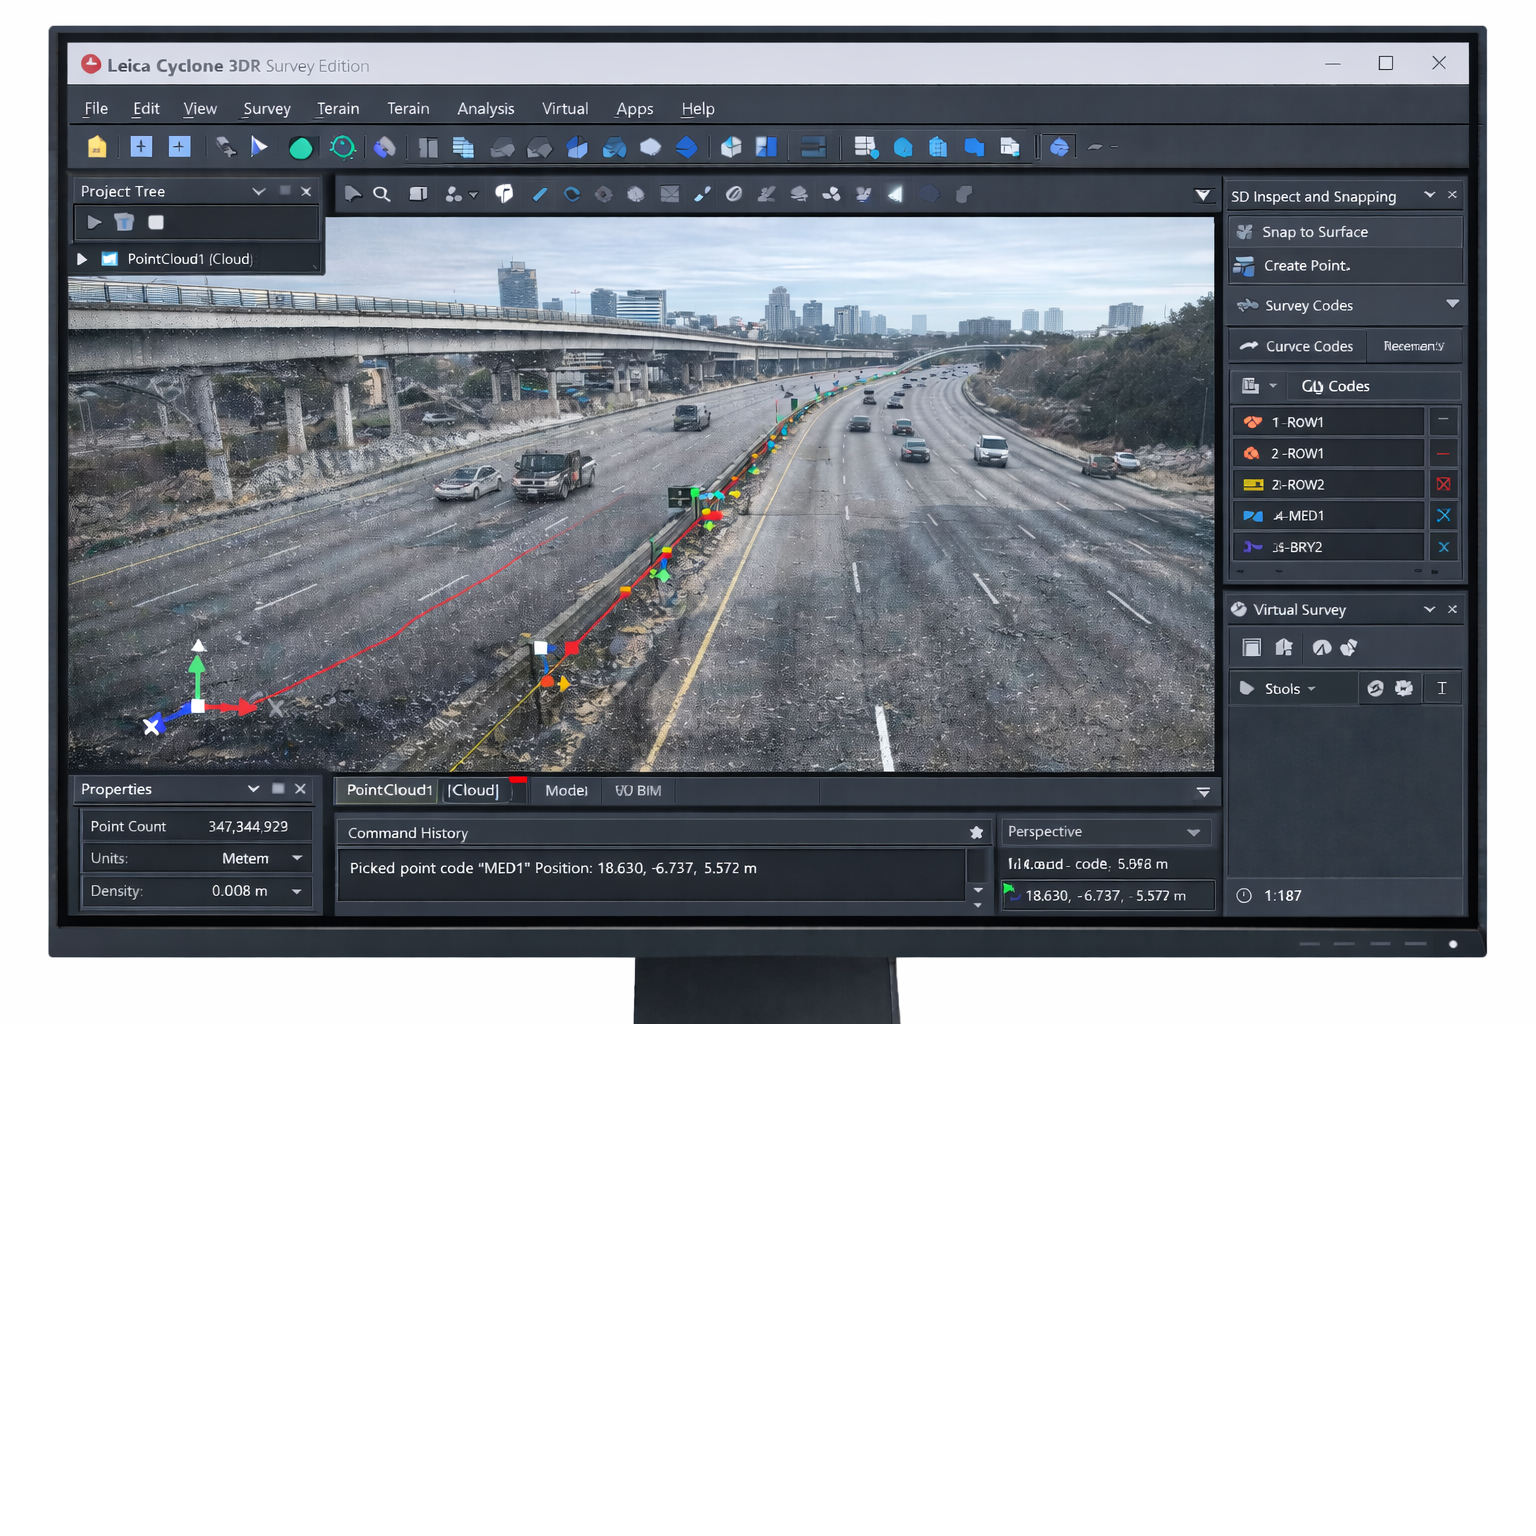
Task: Click the pin icon in Command History
Action: [x=976, y=833]
